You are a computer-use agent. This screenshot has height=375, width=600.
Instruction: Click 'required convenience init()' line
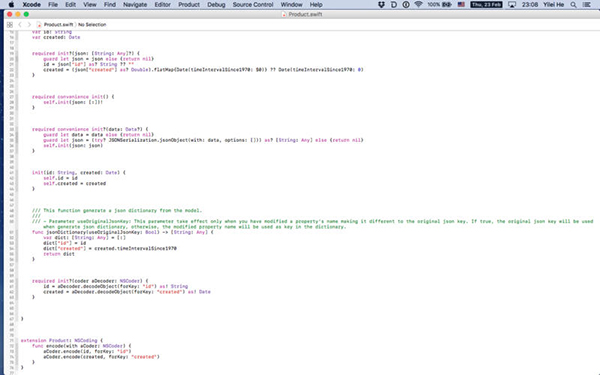(x=73, y=96)
